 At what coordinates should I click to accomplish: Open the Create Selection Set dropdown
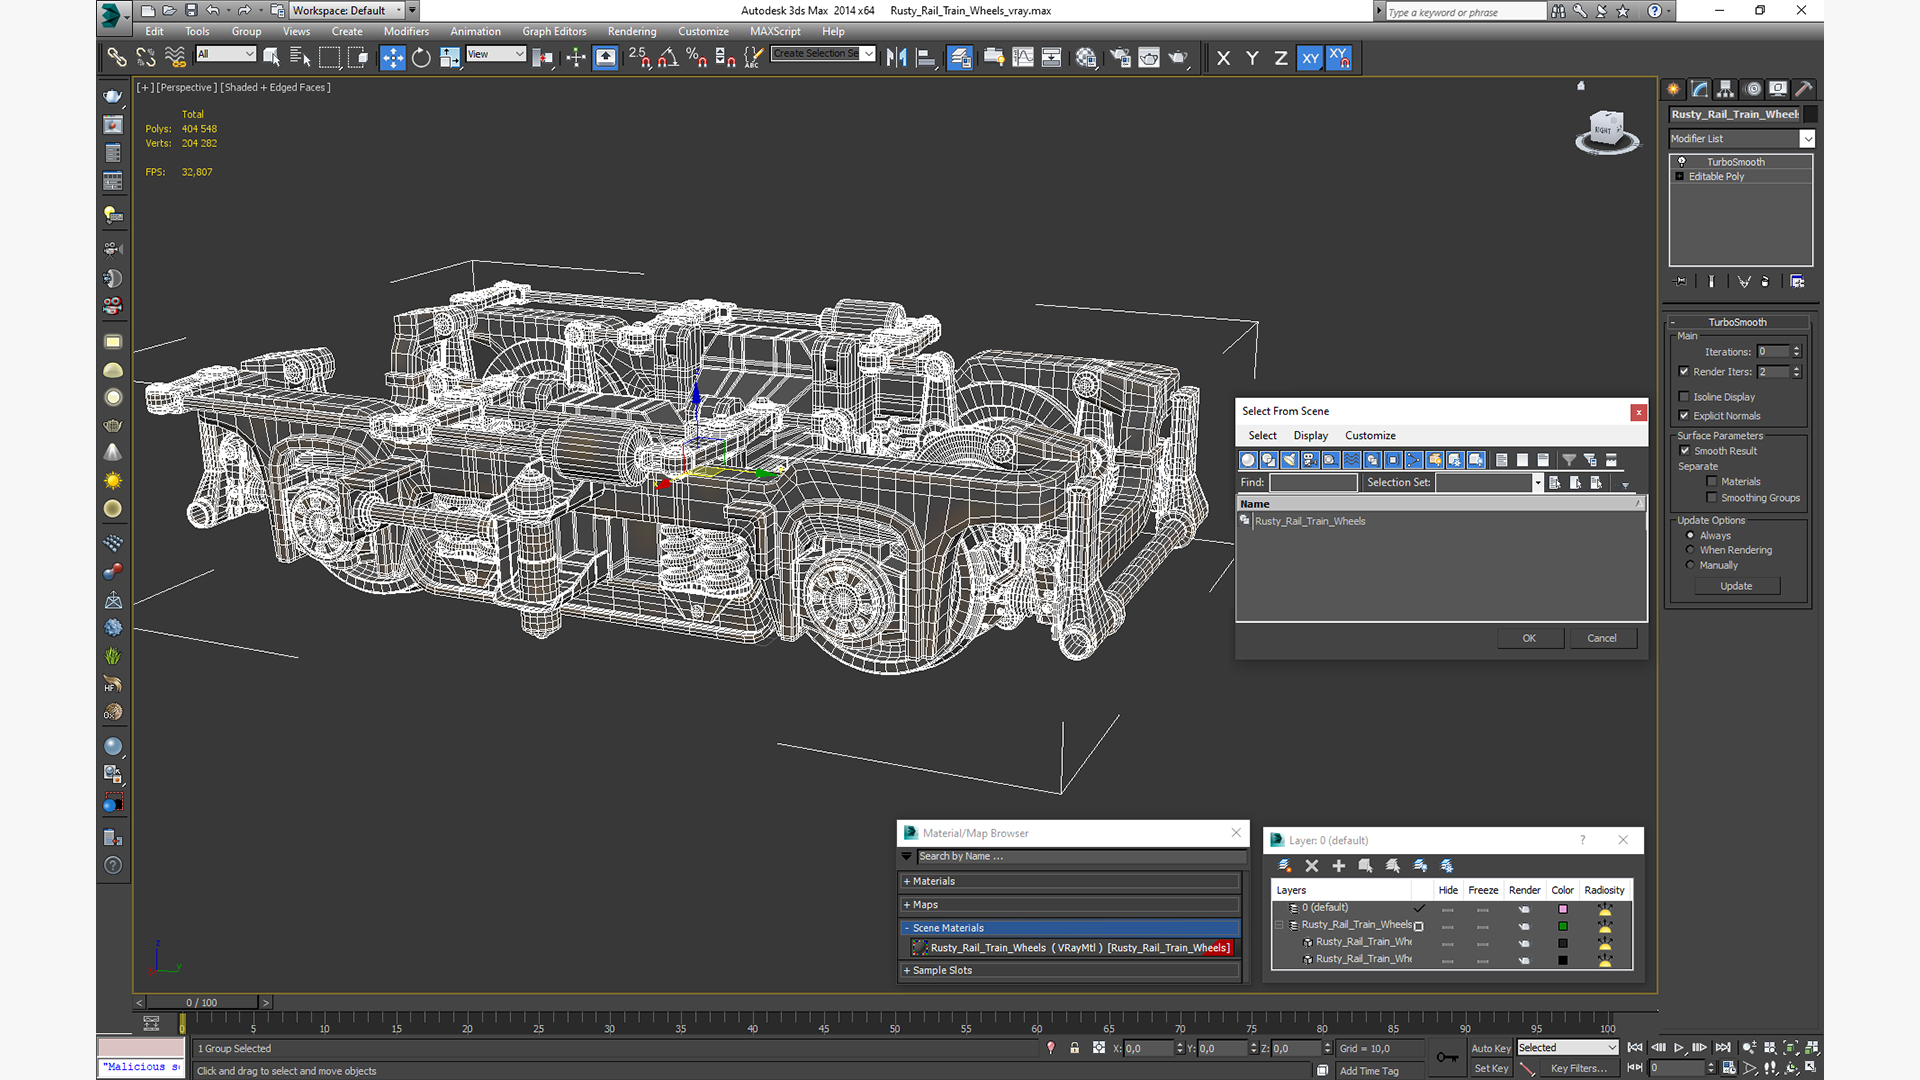(x=824, y=54)
